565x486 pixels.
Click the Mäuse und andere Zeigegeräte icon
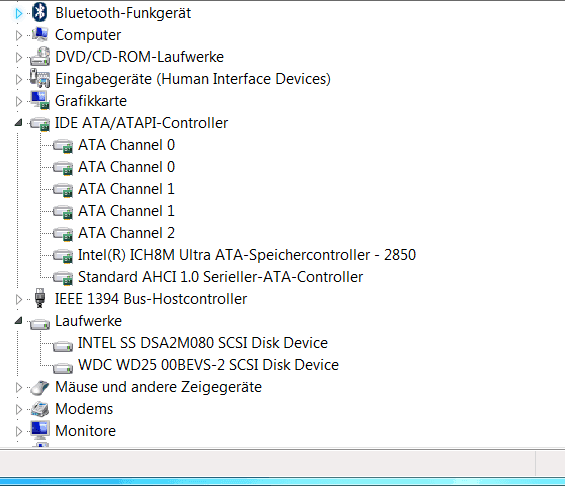click(40, 387)
